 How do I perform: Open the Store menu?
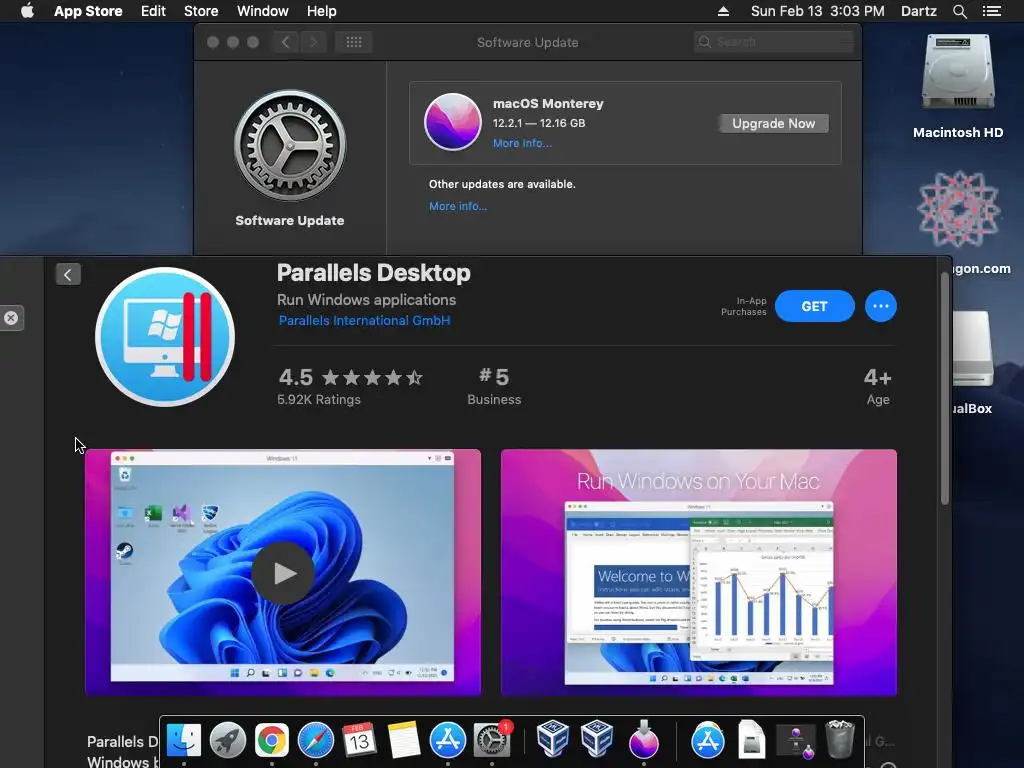coord(200,11)
